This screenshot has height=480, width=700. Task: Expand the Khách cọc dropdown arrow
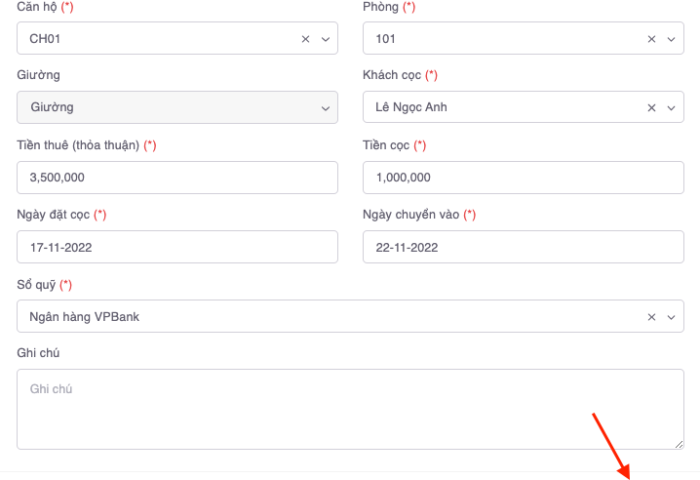[x=670, y=108]
